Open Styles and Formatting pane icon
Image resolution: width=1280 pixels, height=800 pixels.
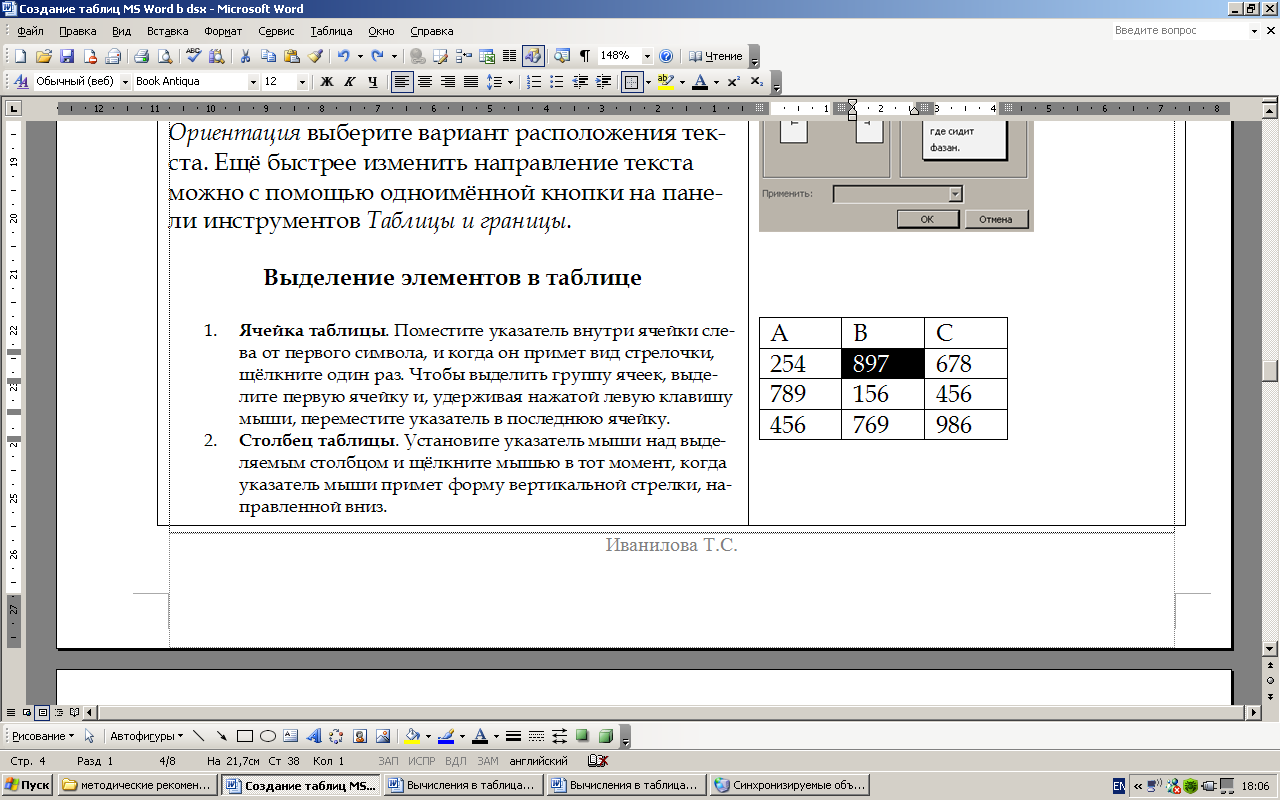[20, 82]
